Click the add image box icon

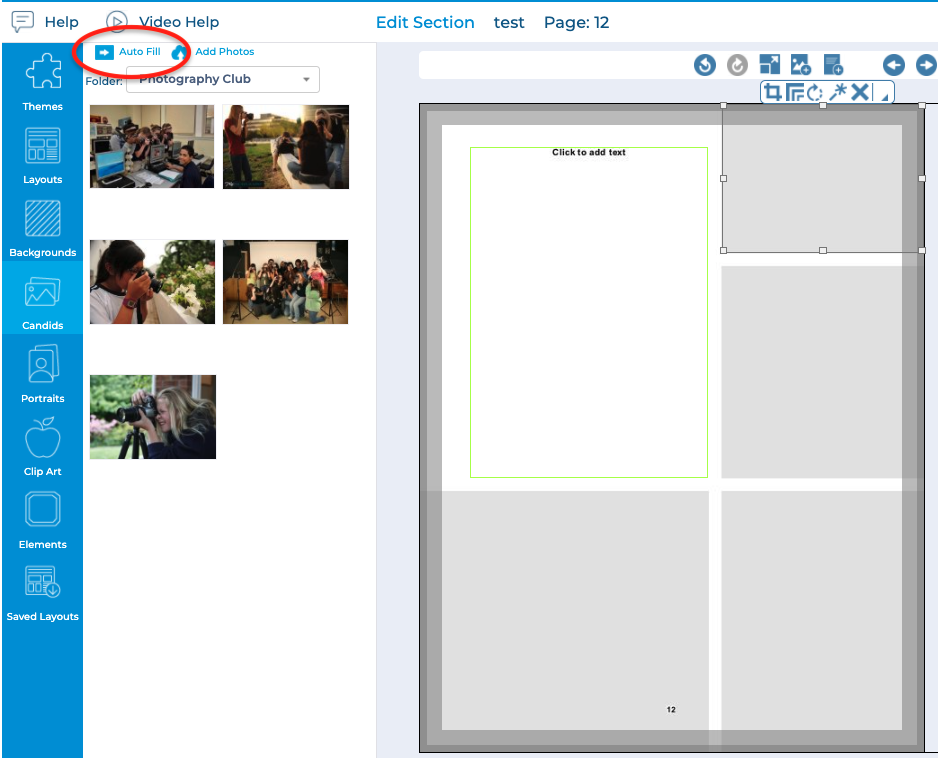pyautogui.click(x=801, y=65)
